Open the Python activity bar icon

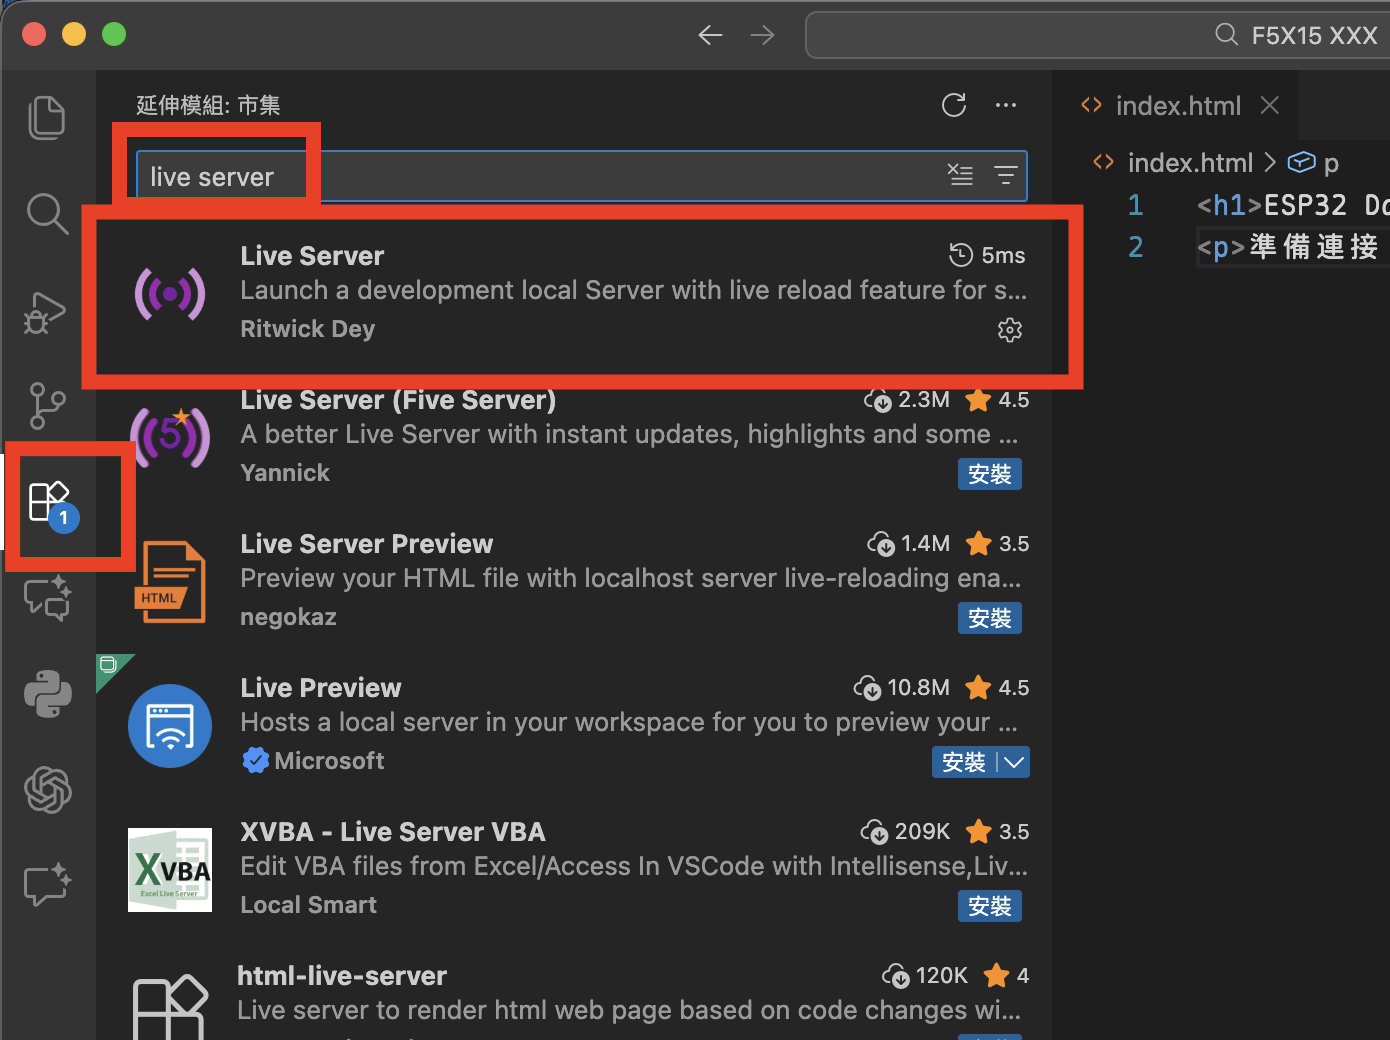tap(48, 694)
